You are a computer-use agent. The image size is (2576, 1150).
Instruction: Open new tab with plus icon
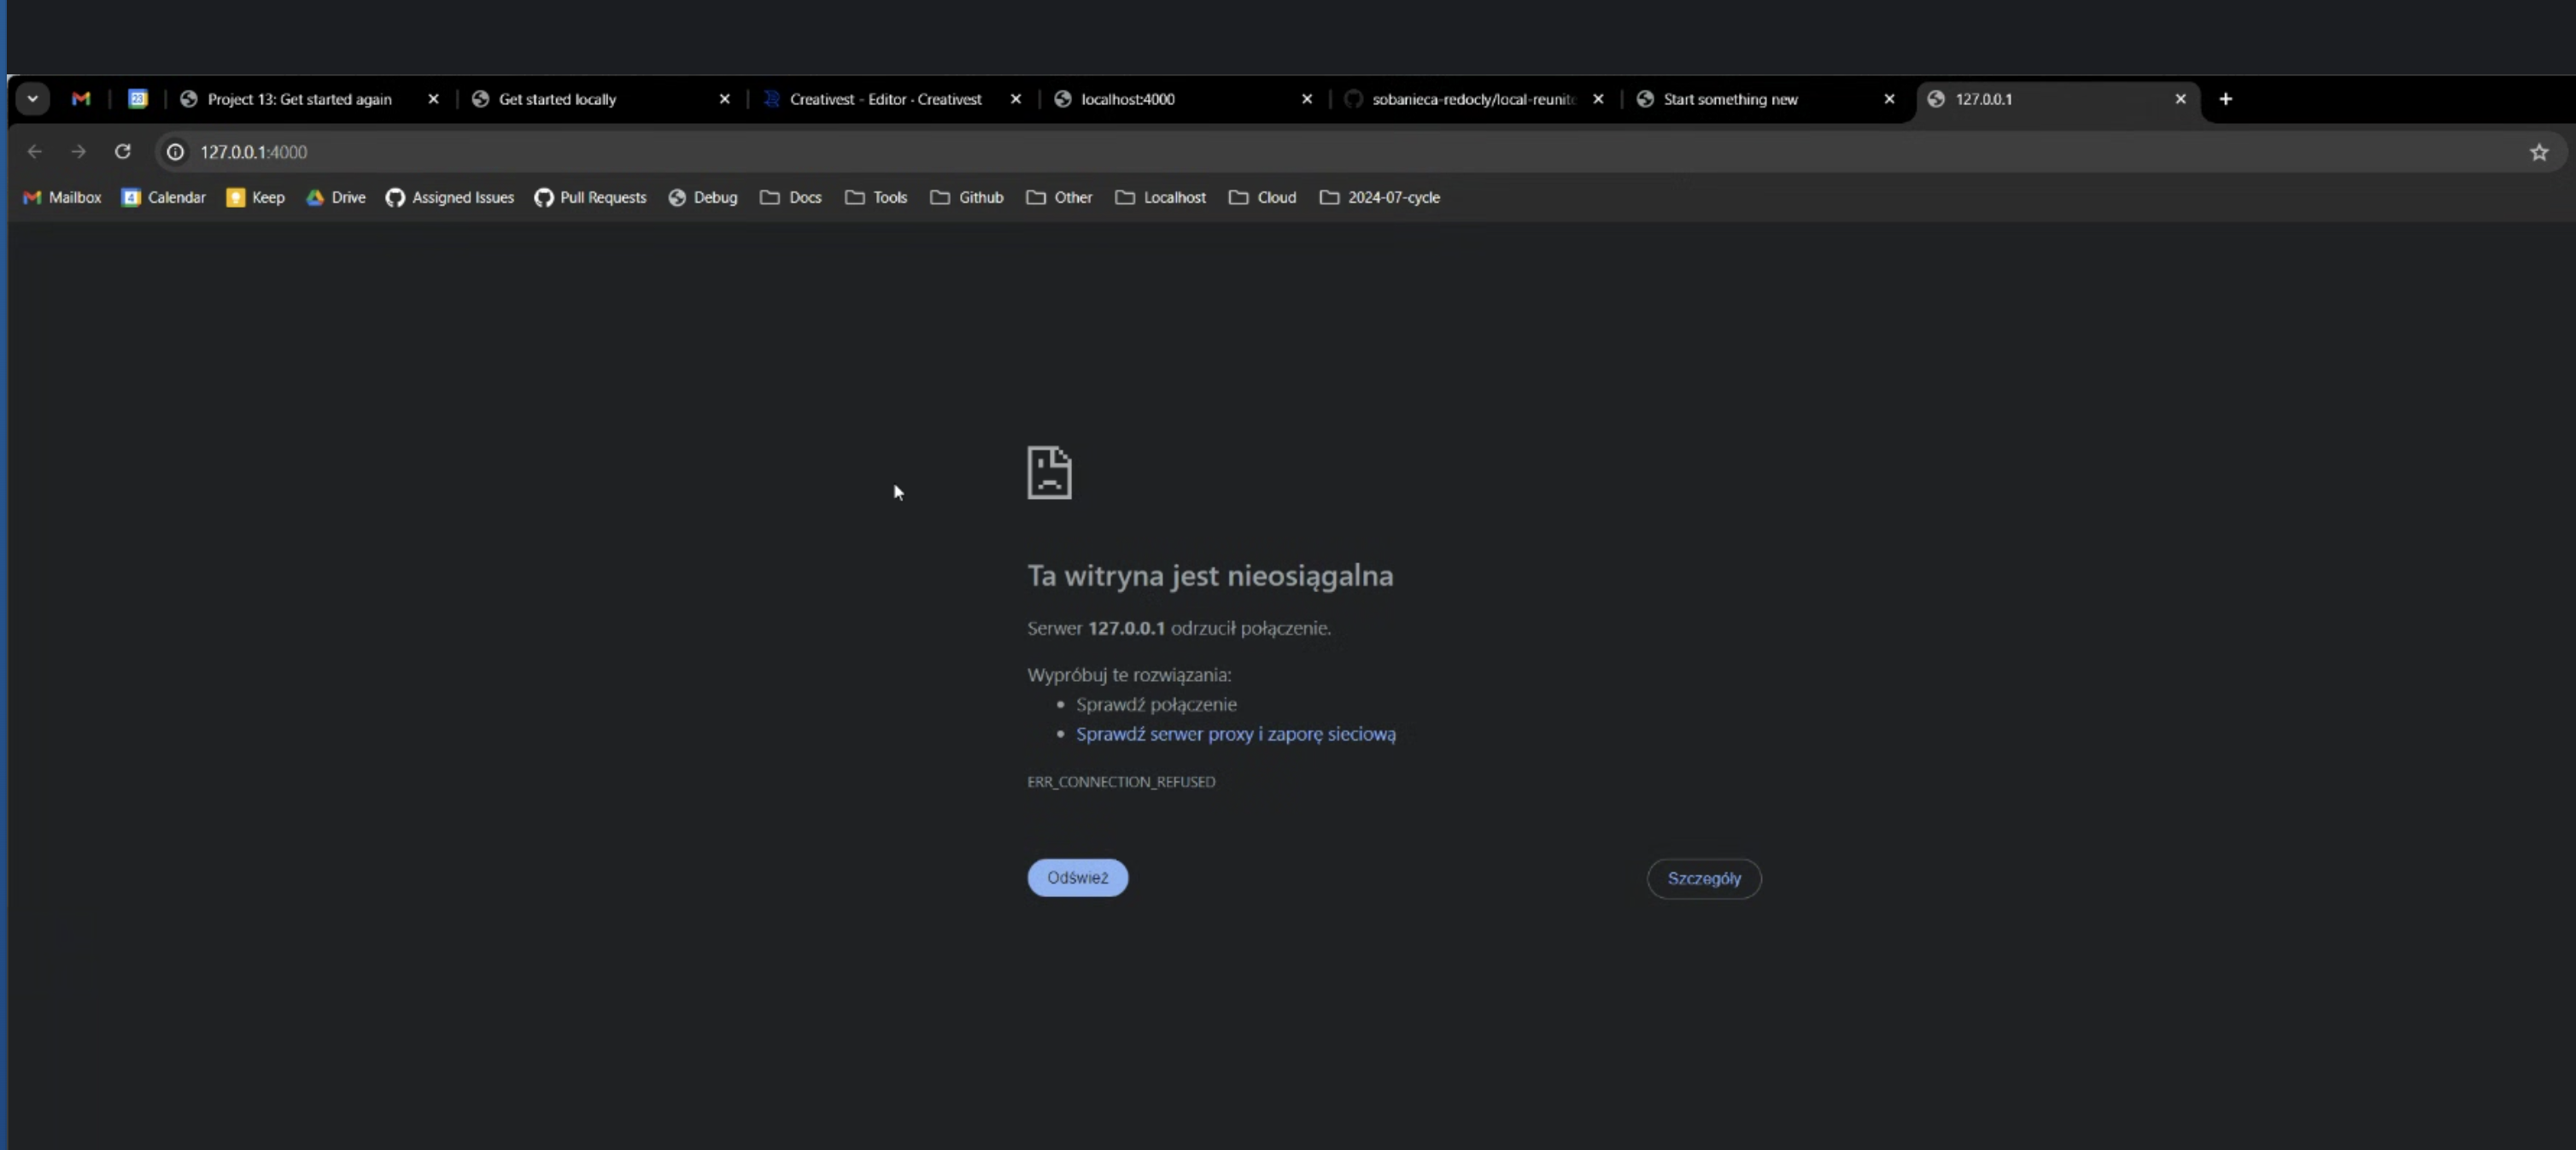pyautogui.click(x=2225, y=99)
